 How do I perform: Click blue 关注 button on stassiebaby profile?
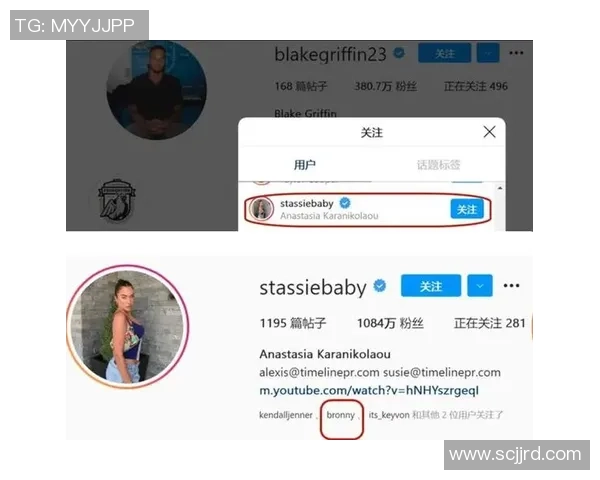pos(431,286)
